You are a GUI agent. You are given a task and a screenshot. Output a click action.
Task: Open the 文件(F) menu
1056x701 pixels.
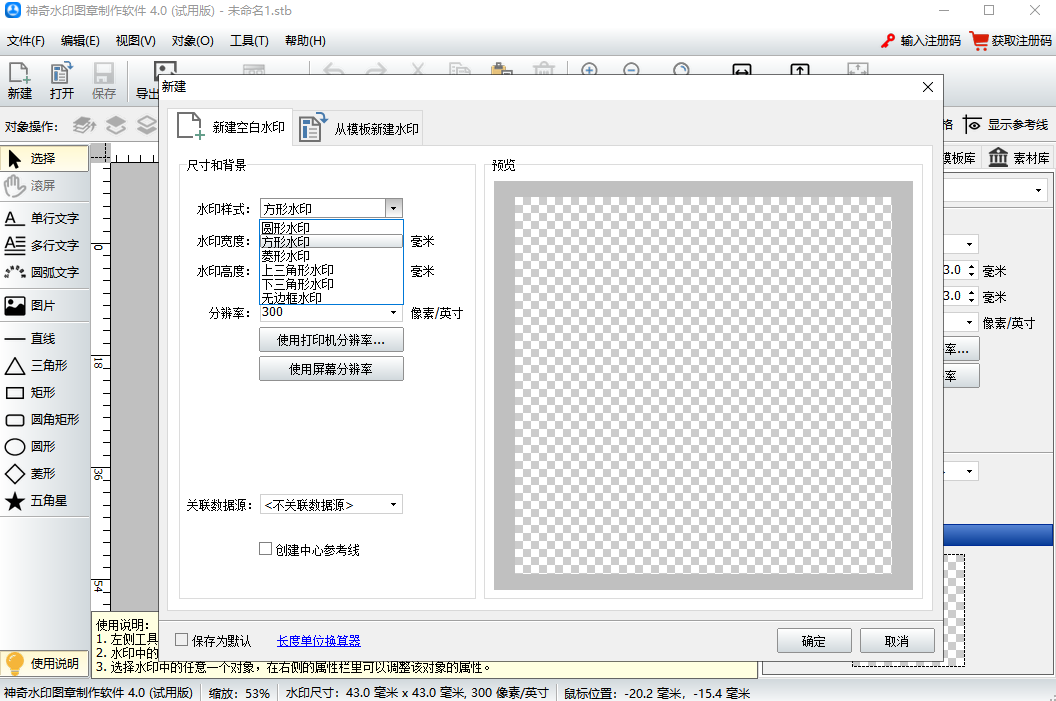(x=26, y=41)
